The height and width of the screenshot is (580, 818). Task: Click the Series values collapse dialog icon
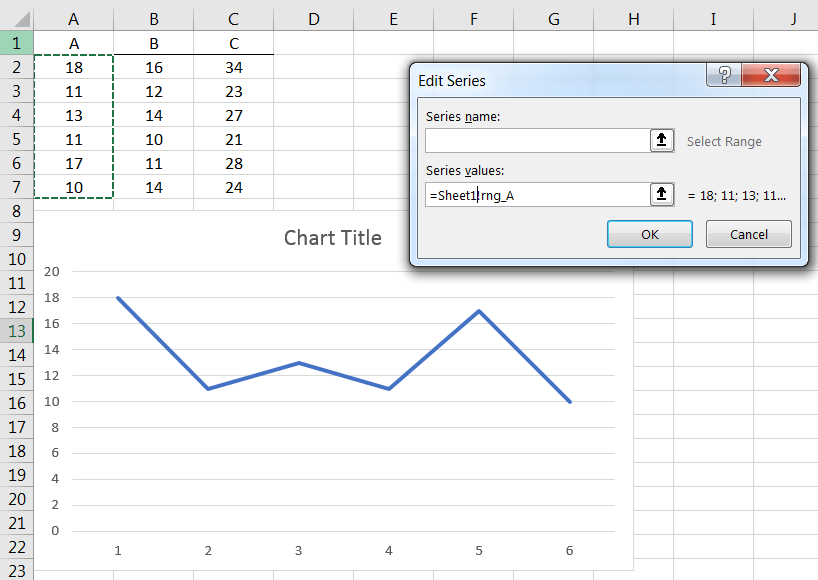662,194
